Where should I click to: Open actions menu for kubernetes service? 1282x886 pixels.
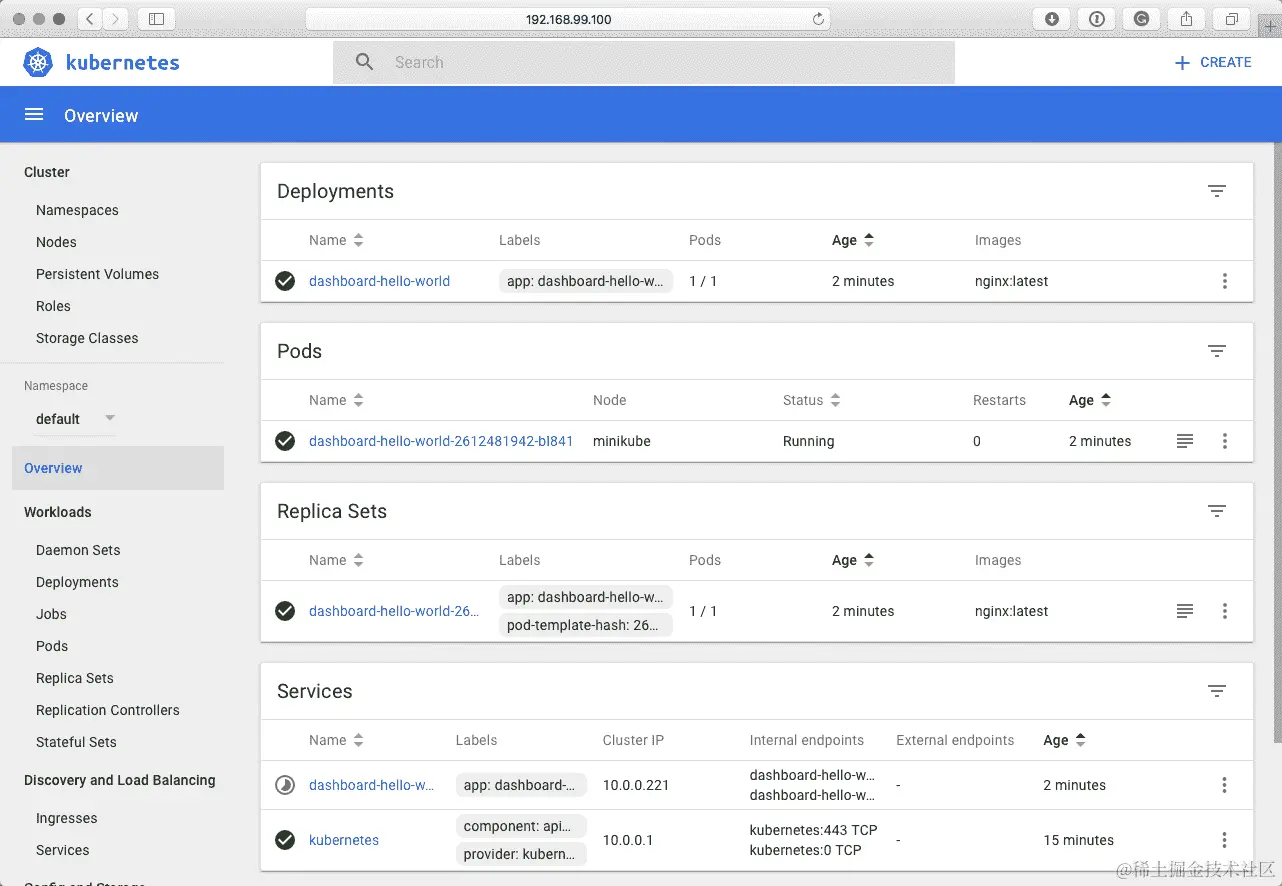1225,840
